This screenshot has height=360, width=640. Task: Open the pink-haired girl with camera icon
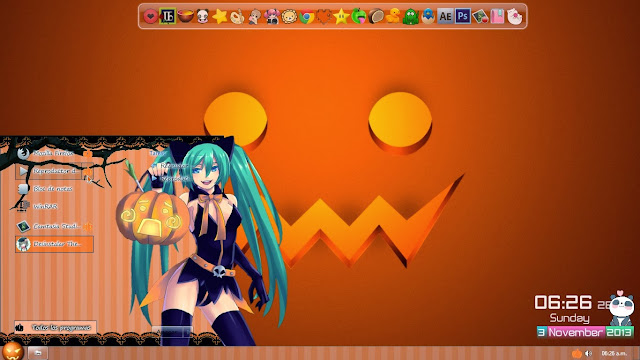(x=272, y=17)
